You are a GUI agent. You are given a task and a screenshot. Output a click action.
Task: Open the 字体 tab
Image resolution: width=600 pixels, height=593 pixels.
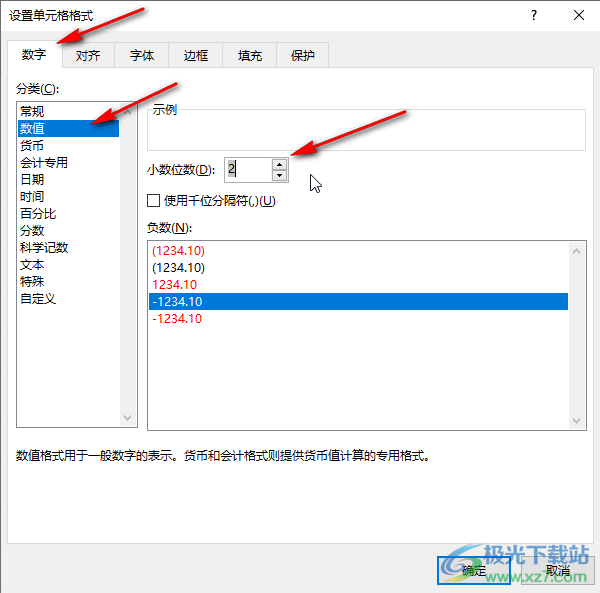(x=142, y=55)
